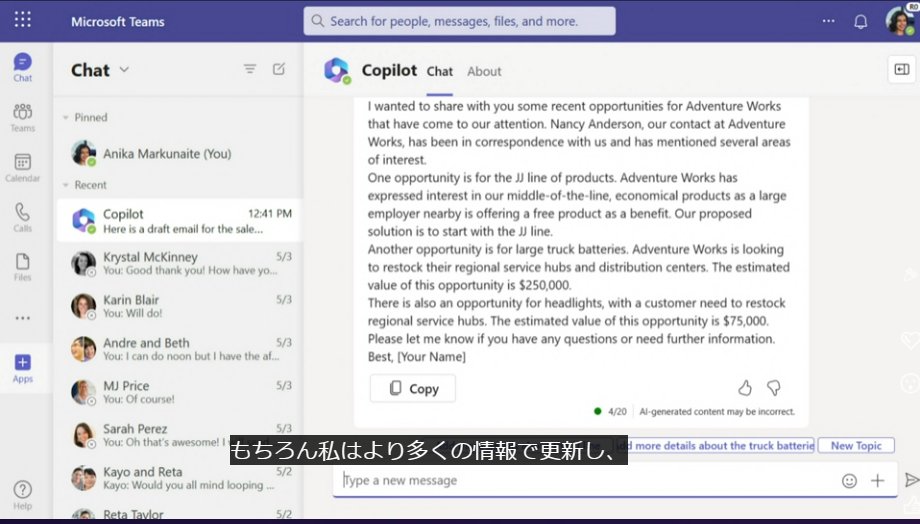The height and width of the screenshot is (524, 920).
Task: Start a new chat with compose icon
Action: point(279,69)
